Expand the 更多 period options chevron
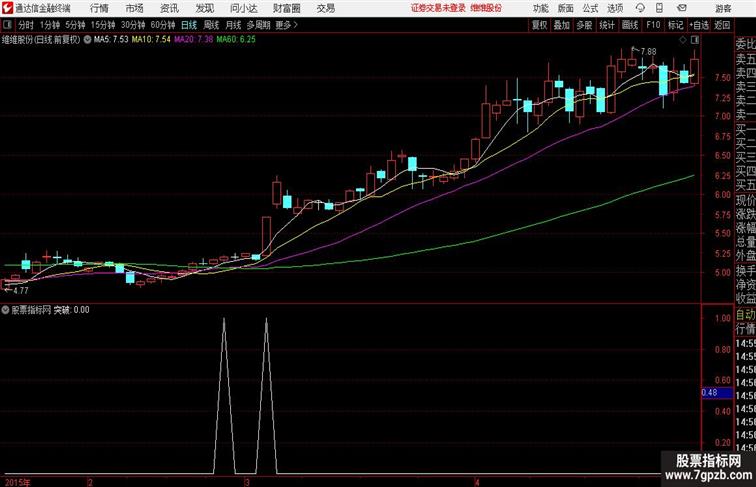756x487 pixels. tap(296, 25)
